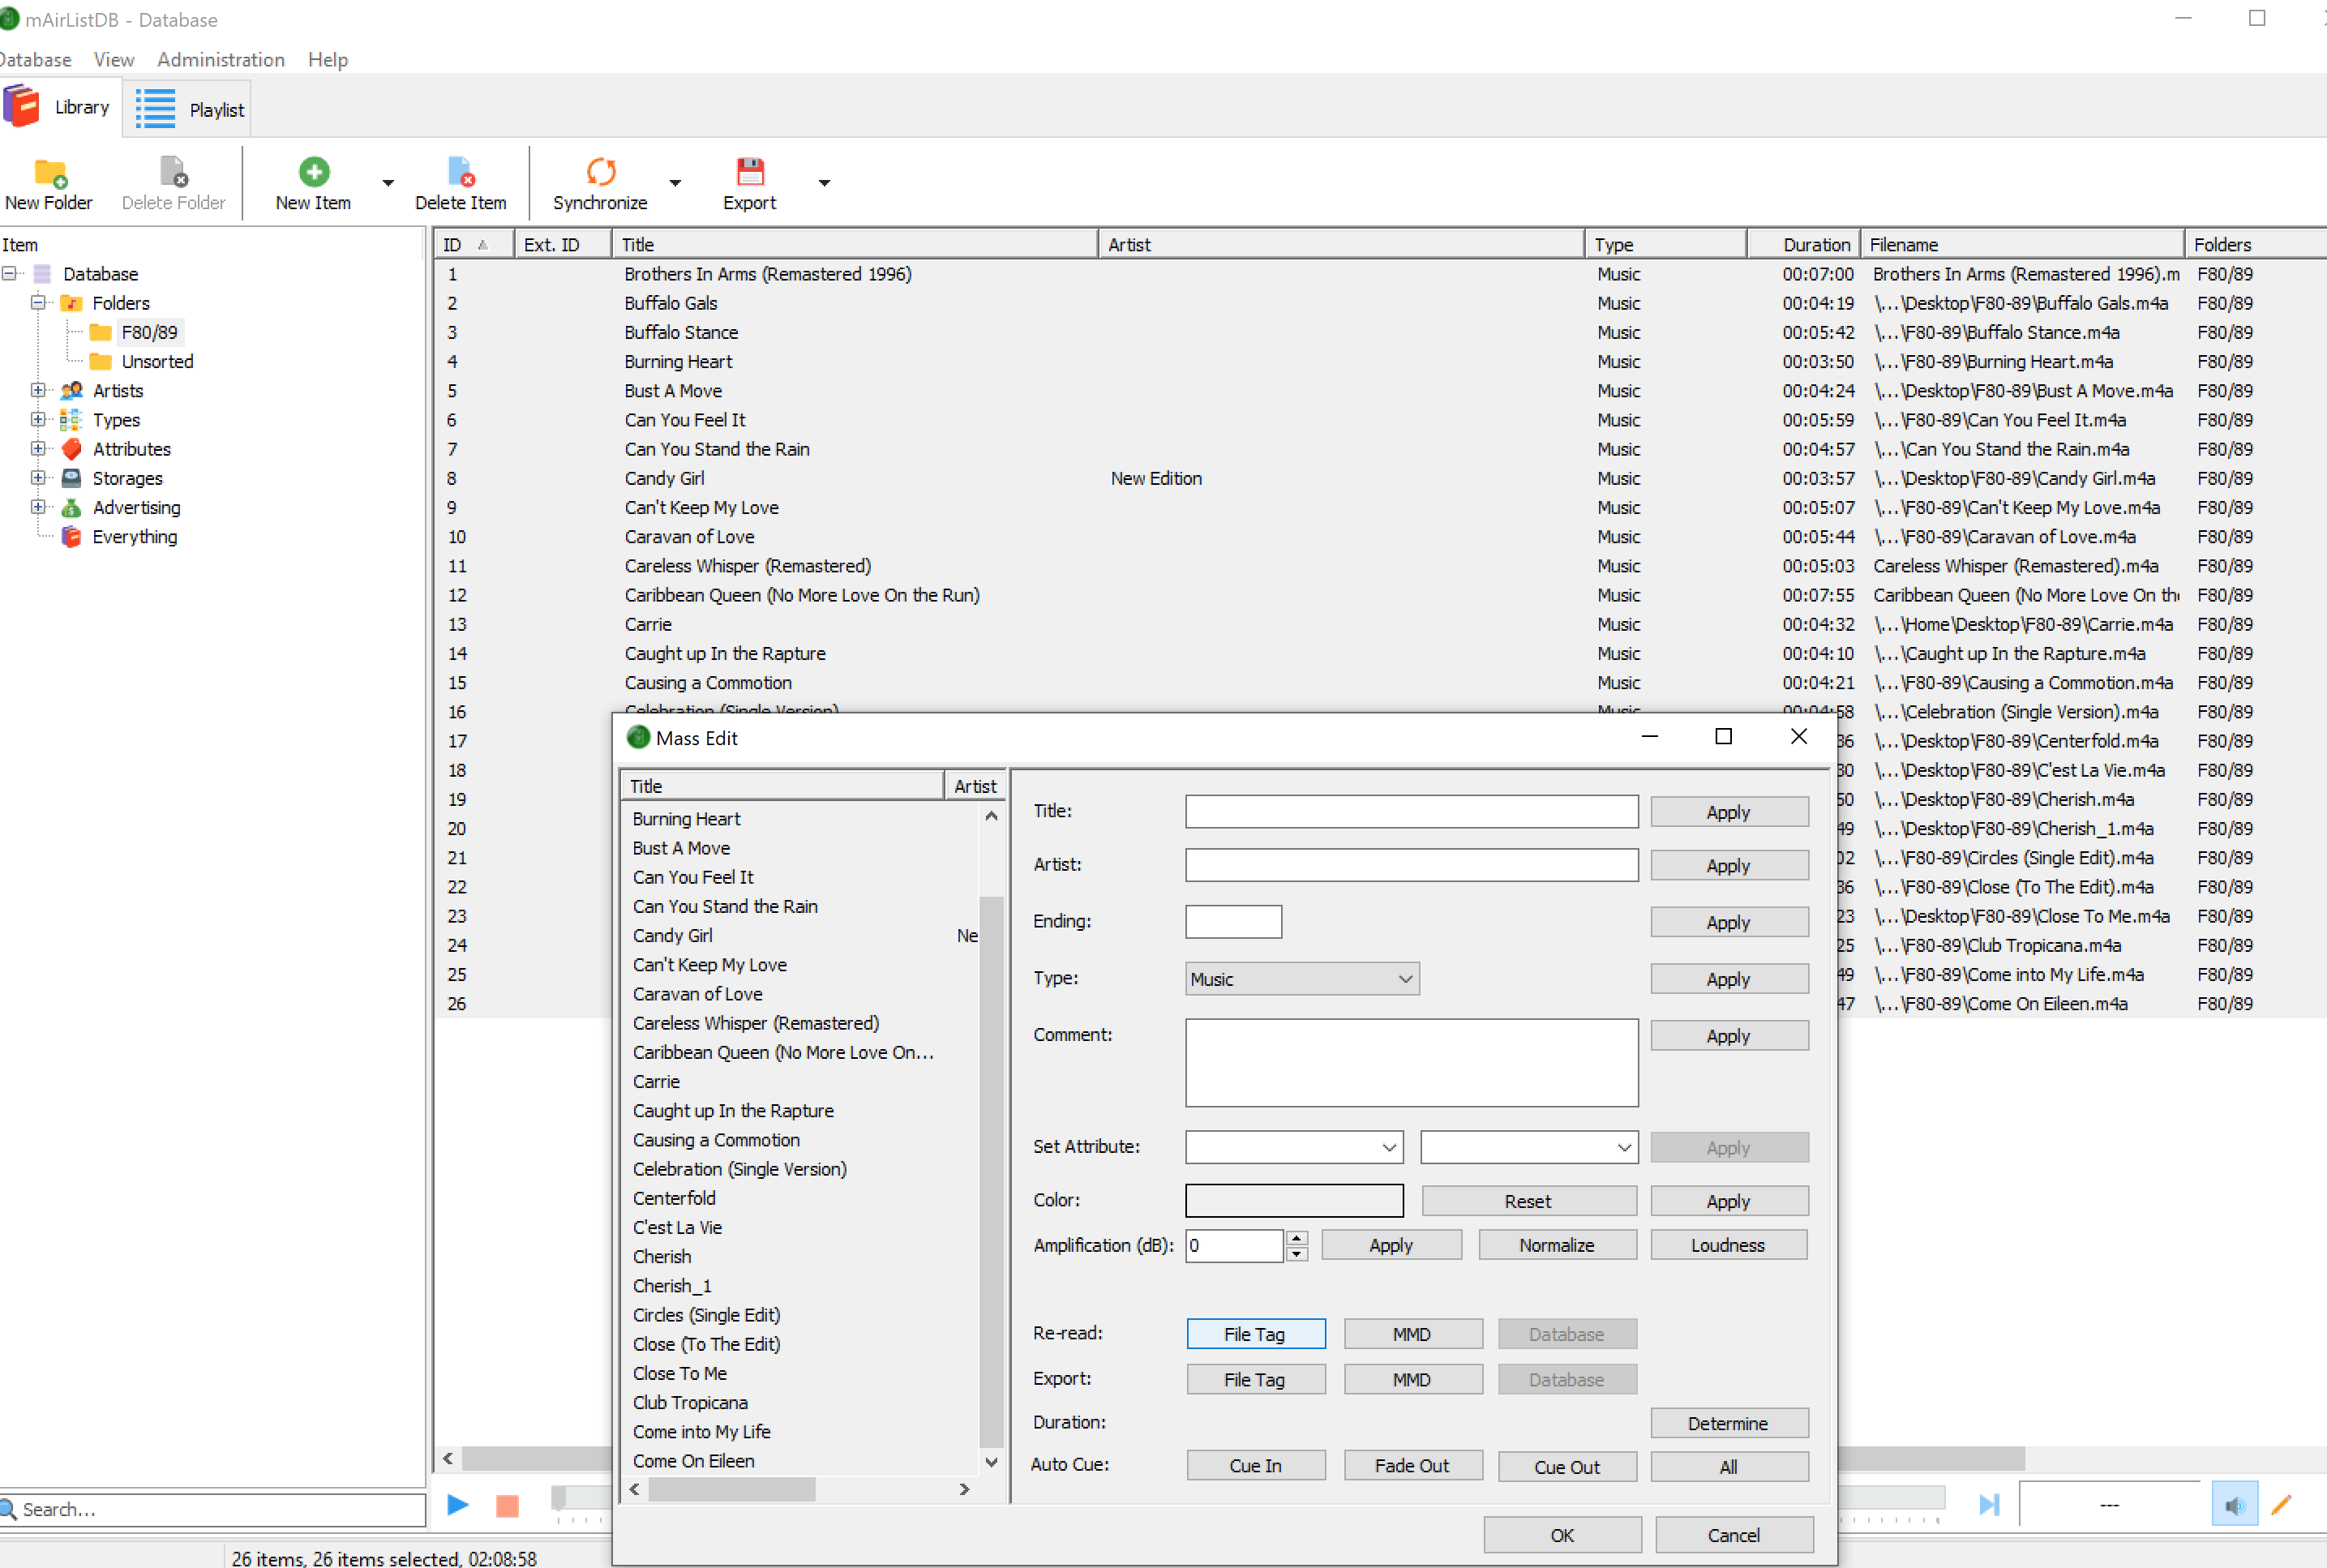Click the Color swatch box
Screen dimensions: 2327x1568
tap(1294, 1201)
